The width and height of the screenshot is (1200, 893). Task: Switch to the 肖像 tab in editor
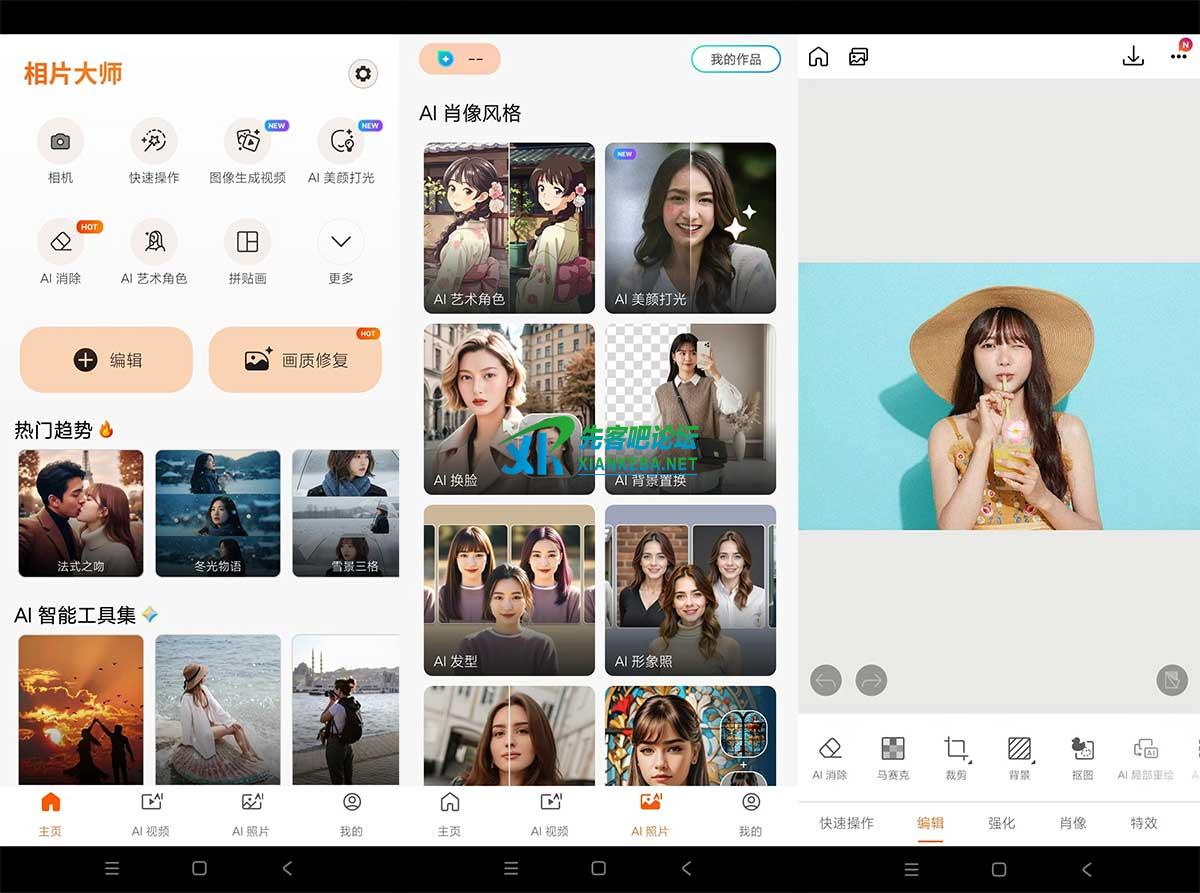(1073, 823)
